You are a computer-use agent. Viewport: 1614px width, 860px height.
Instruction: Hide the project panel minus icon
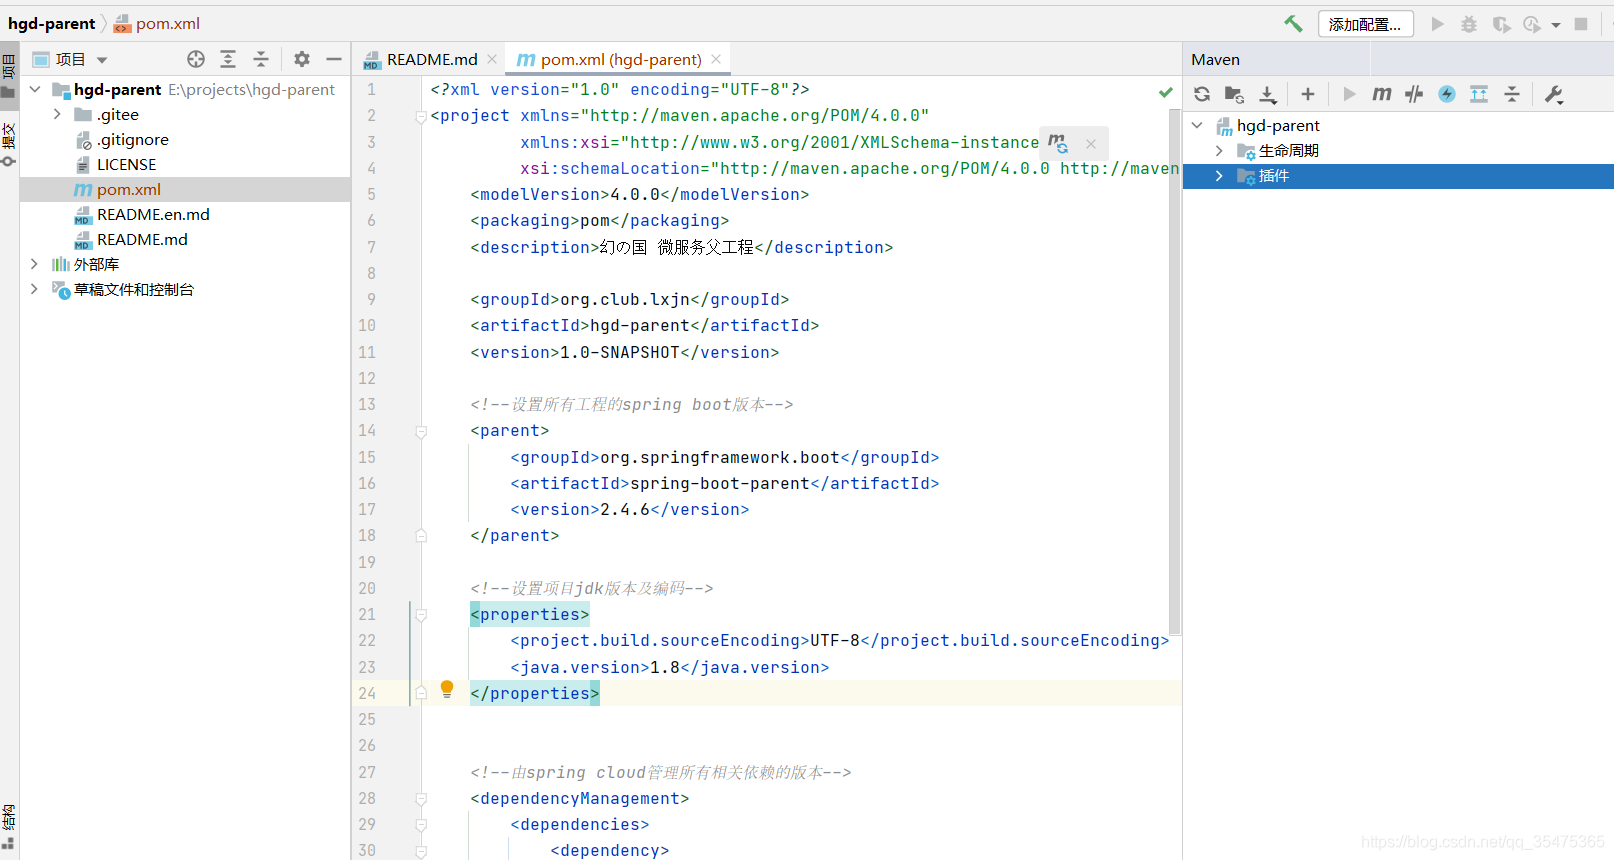click(x=334, y=59)
